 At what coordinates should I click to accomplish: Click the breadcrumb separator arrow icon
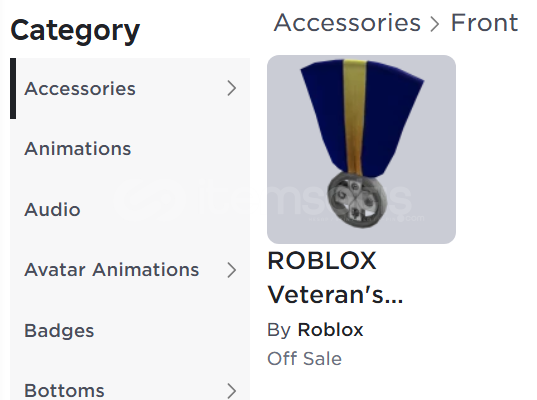tap(435, 24)
